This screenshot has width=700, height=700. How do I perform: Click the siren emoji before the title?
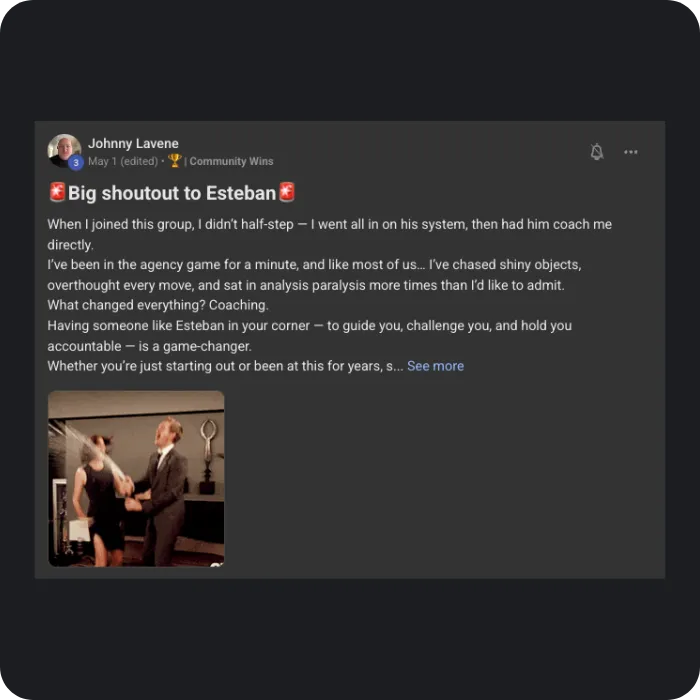coord(57,192)
